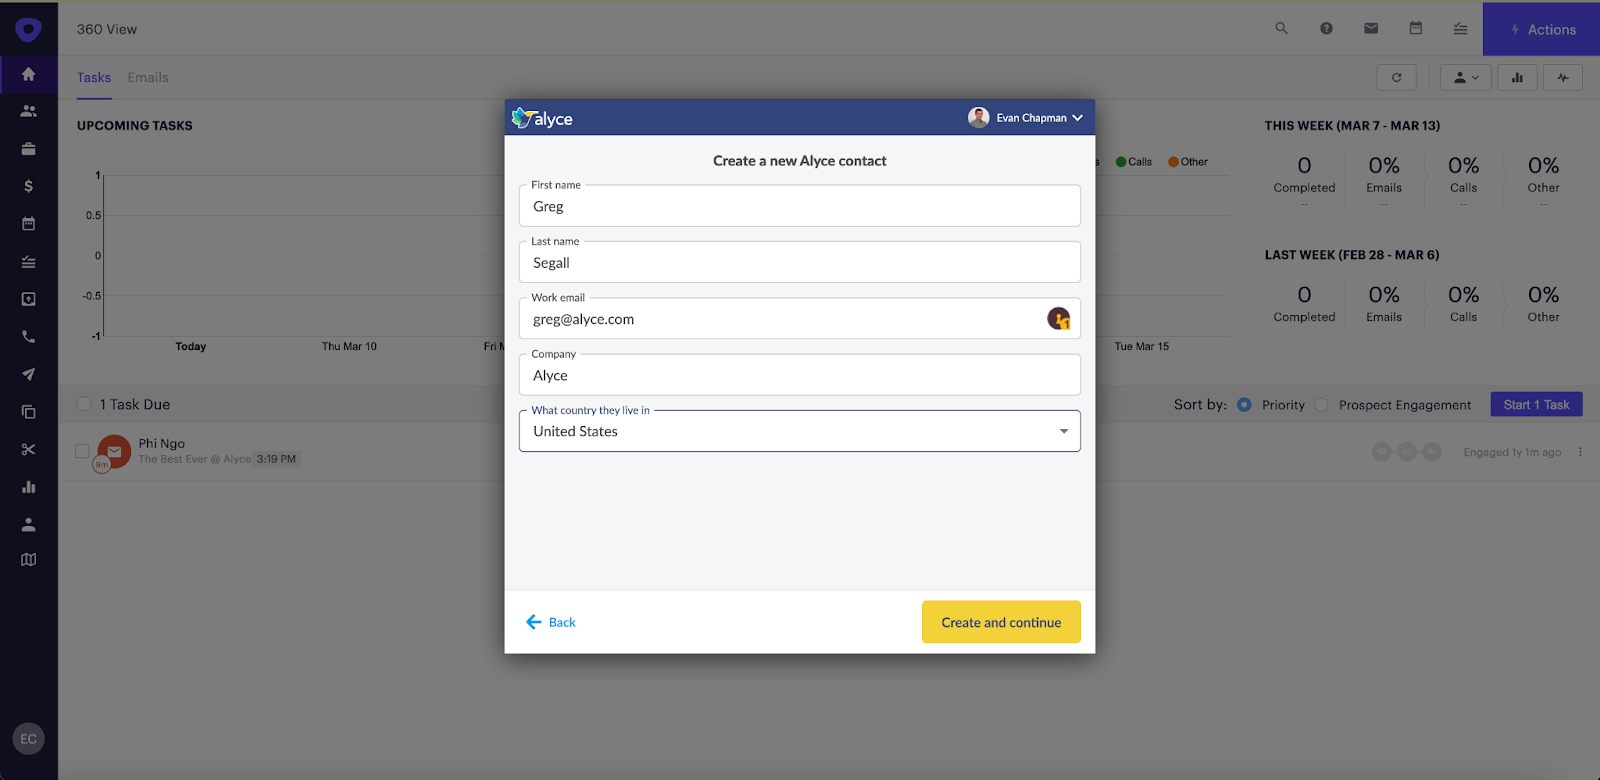
Task: Open search with the magnifier icon
Action: [1281, 28]
